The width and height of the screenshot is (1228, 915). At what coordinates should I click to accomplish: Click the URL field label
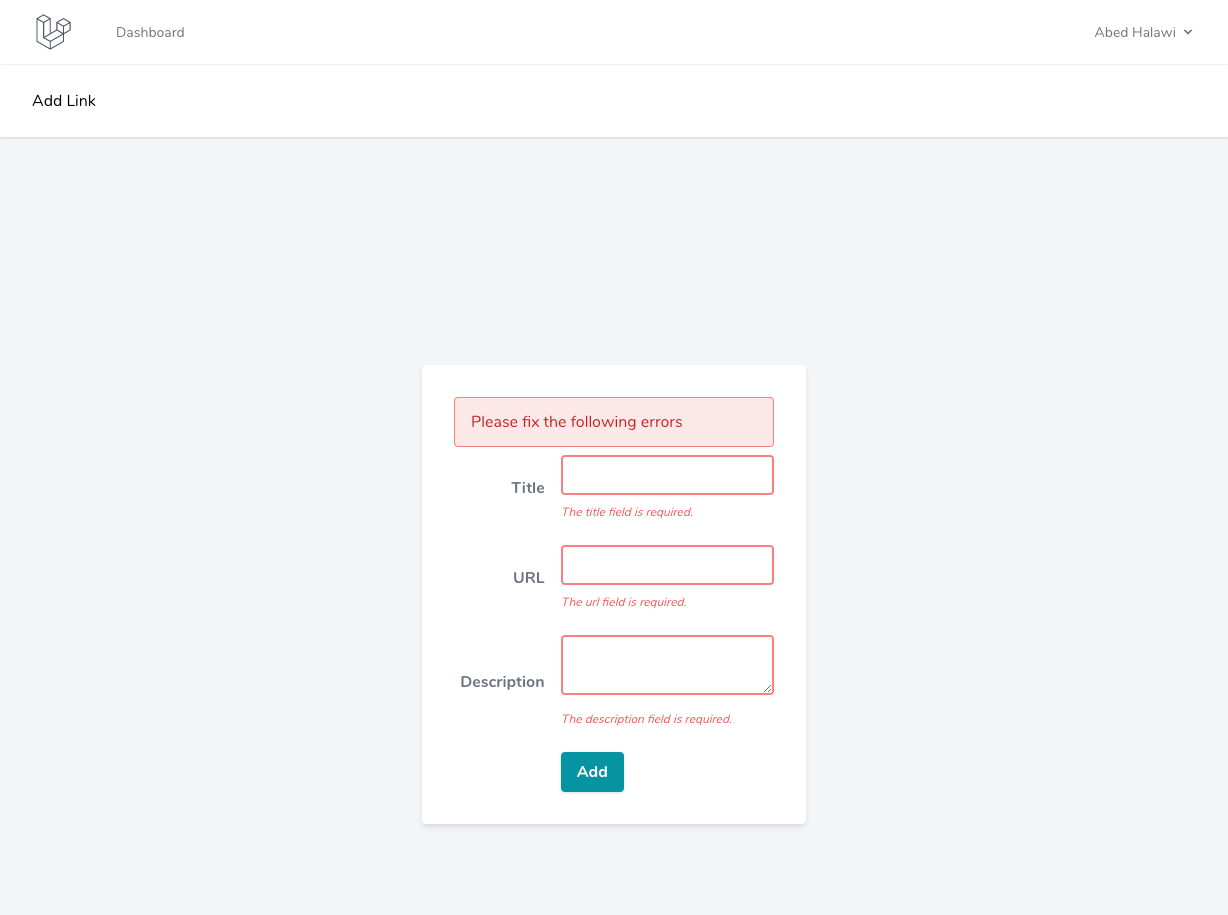[528, 577]
